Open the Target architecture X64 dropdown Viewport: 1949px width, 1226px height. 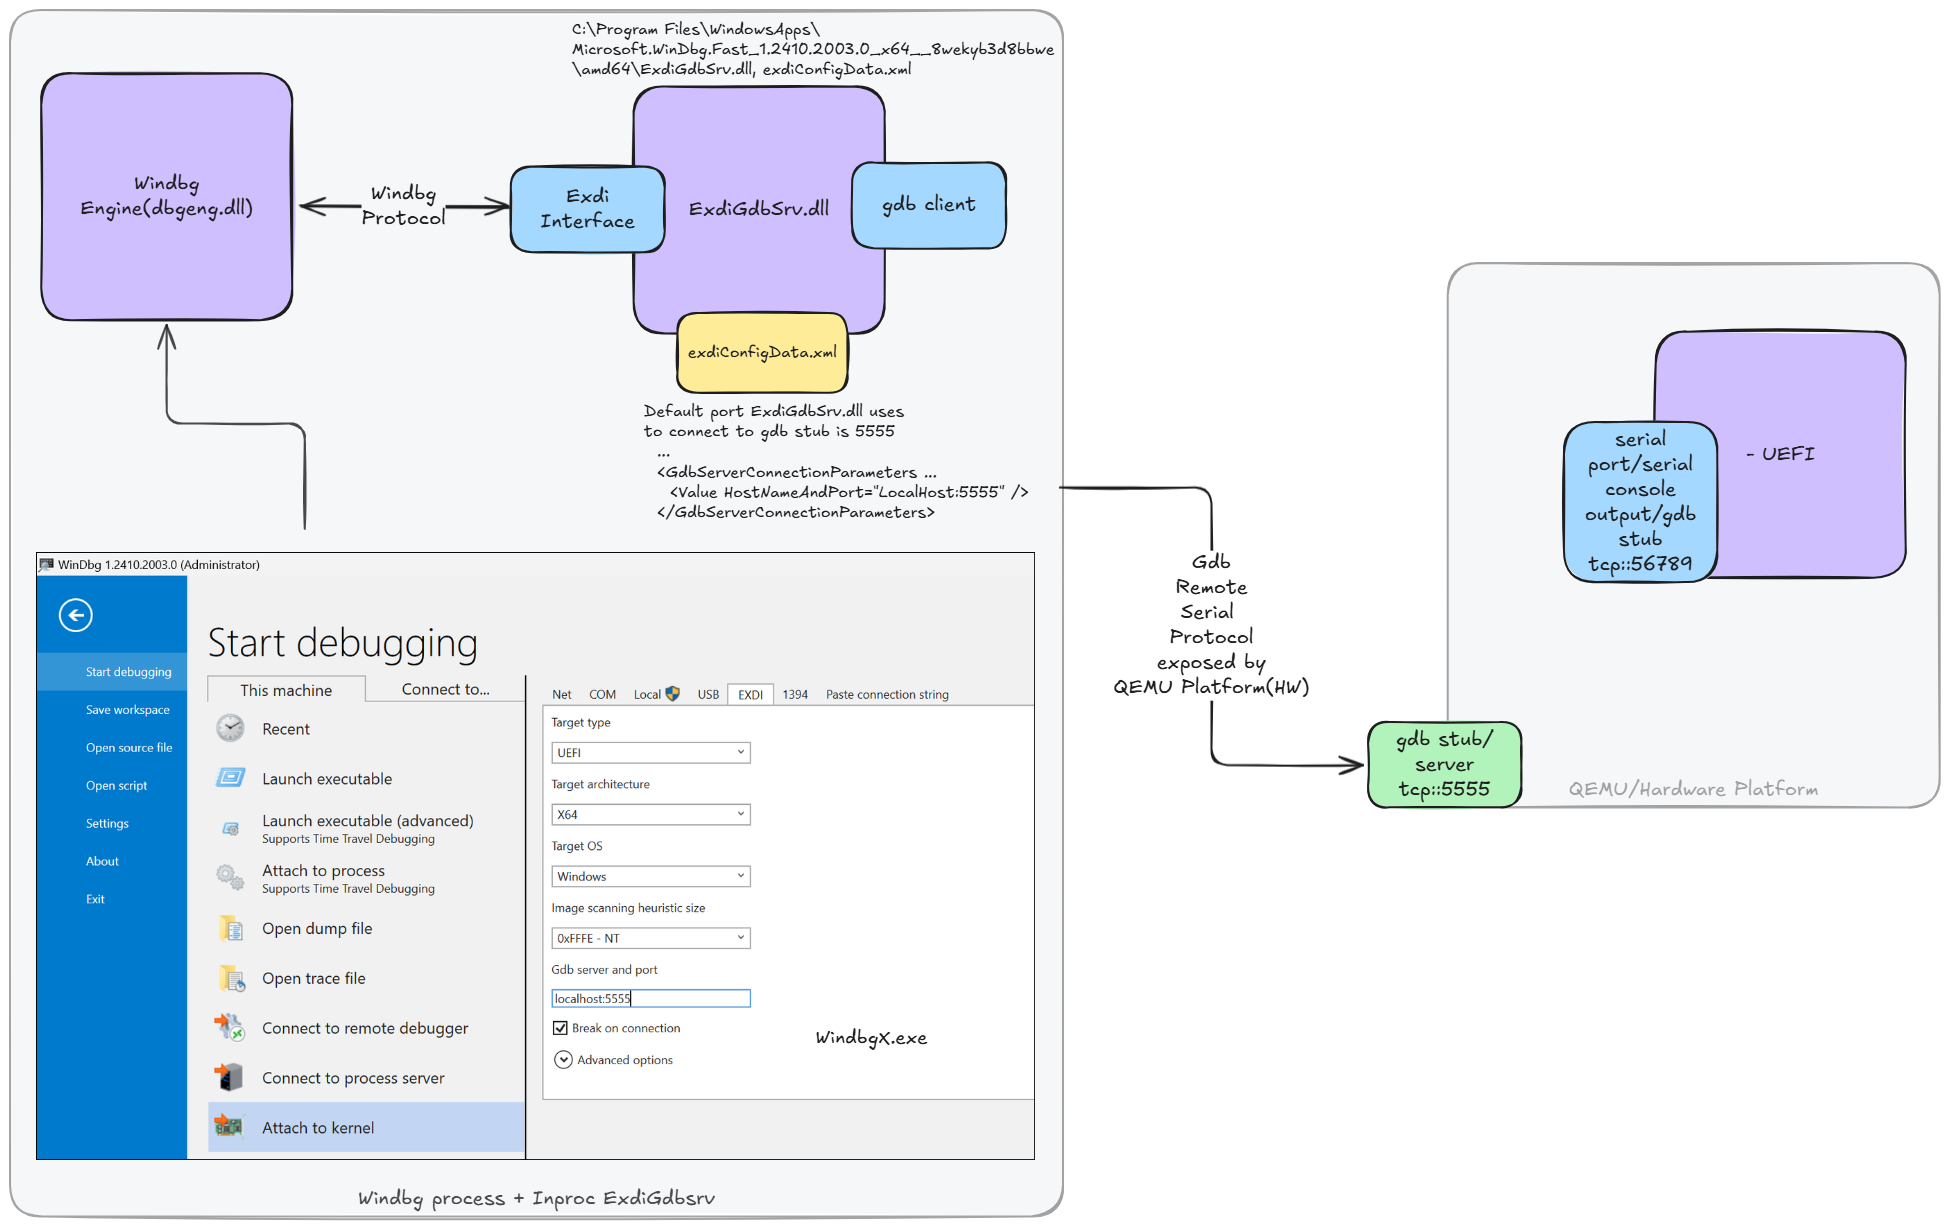651,814
